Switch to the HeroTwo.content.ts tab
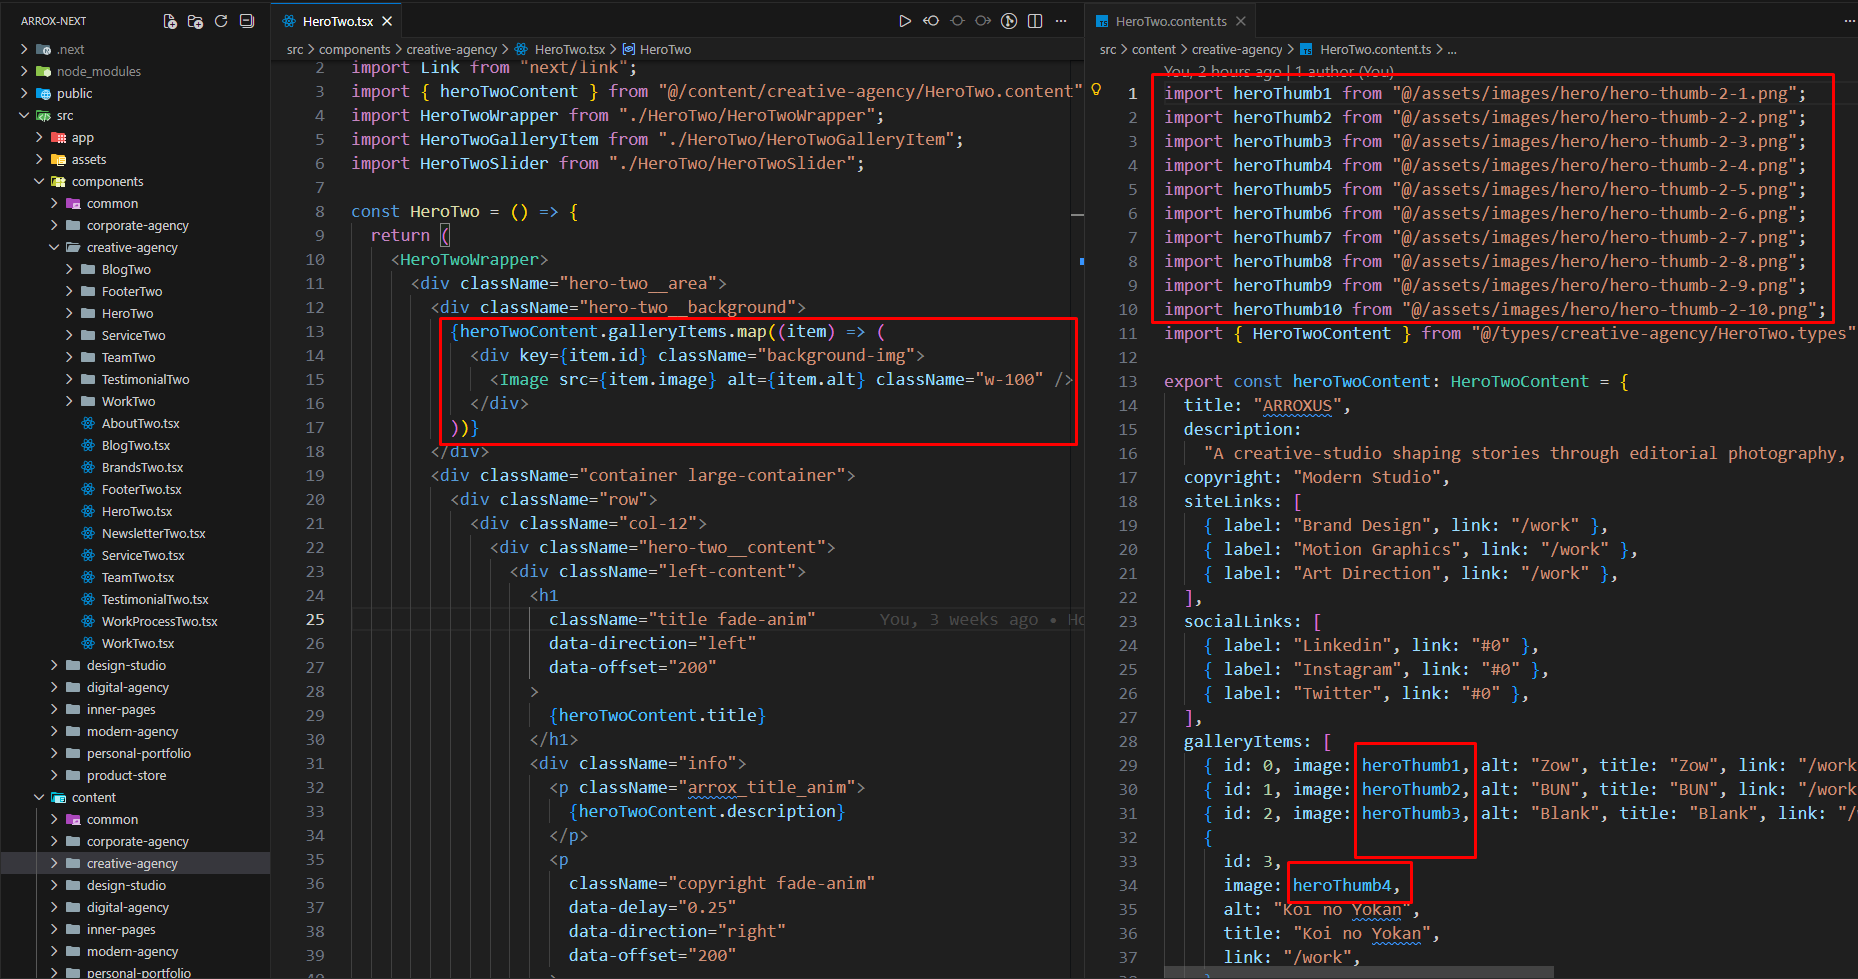The height and width of the screenshot is (979, 1858). pos(1170,21)
